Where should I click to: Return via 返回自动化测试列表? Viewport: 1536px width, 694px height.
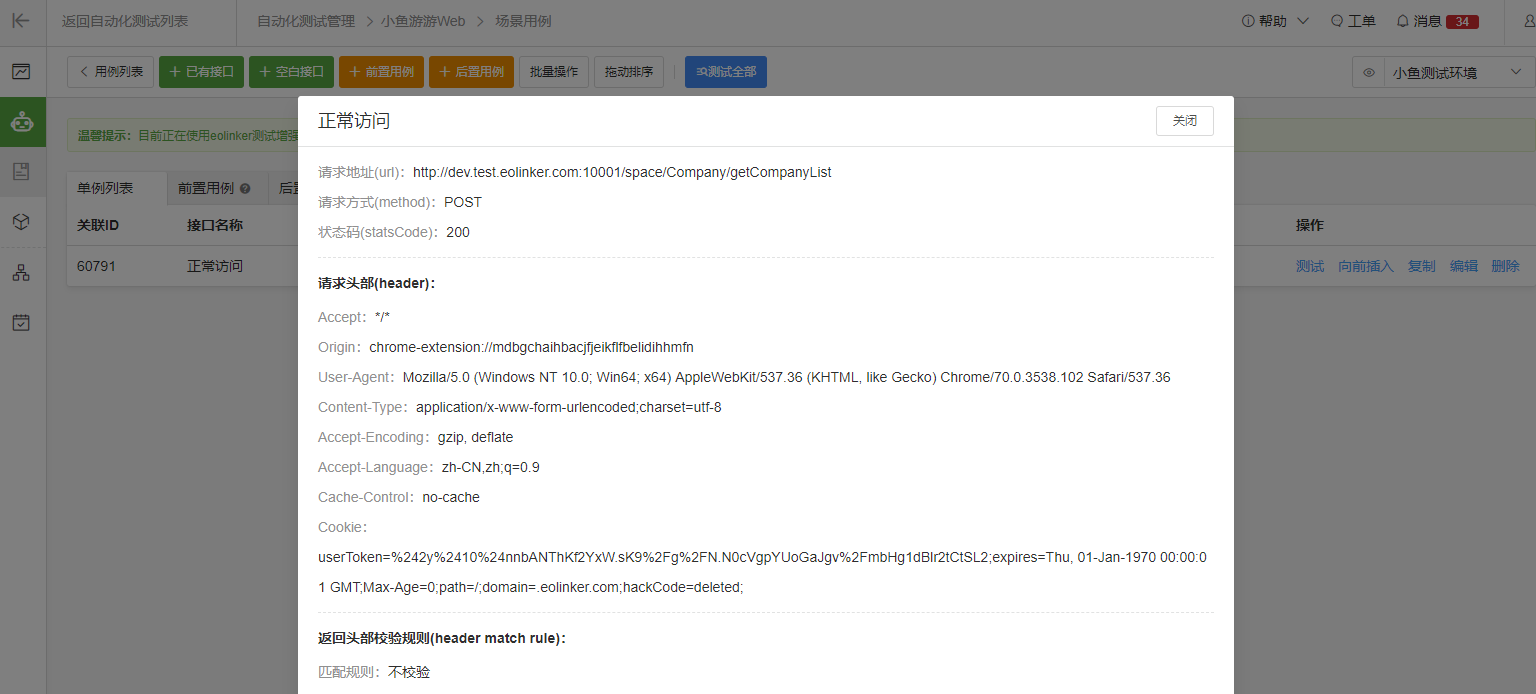point(125,21)
